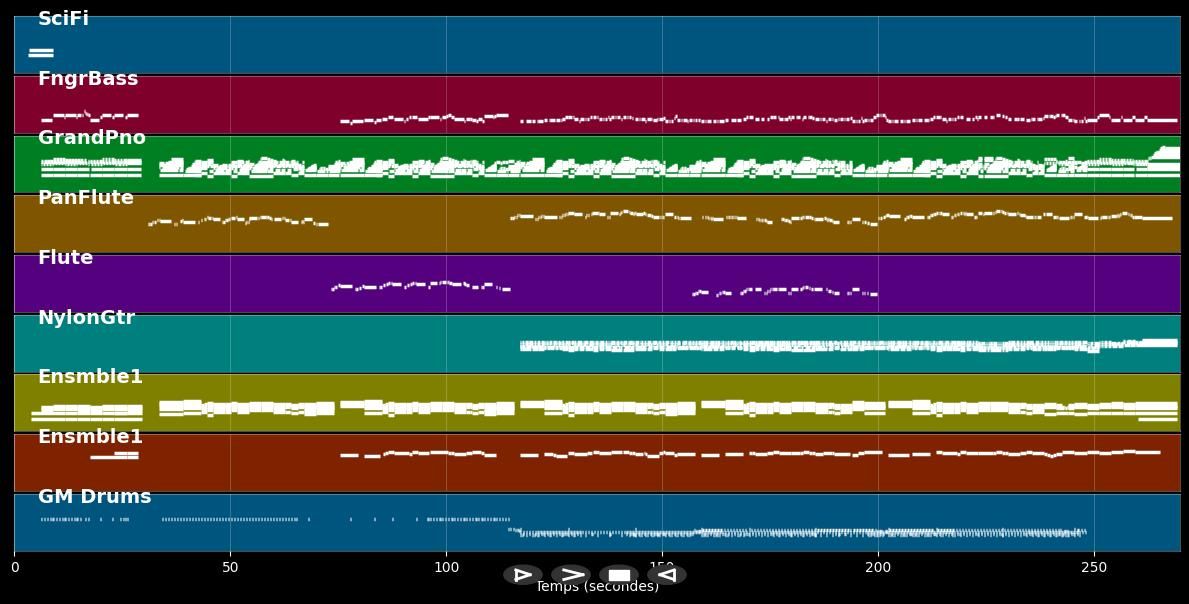Expand the first Ensmble1 lane
Viewport: 1189px width, 604px height.
pos(91,376)
